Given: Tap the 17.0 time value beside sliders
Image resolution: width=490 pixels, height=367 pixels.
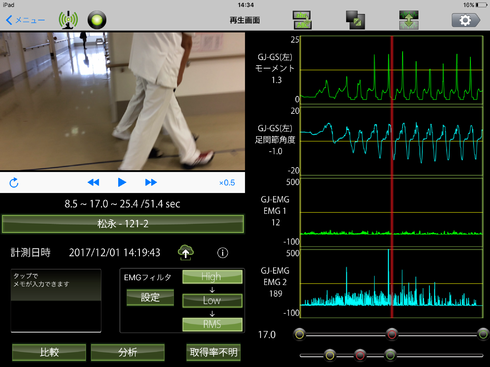Looking at the screenshot, I should click(267, 335).
